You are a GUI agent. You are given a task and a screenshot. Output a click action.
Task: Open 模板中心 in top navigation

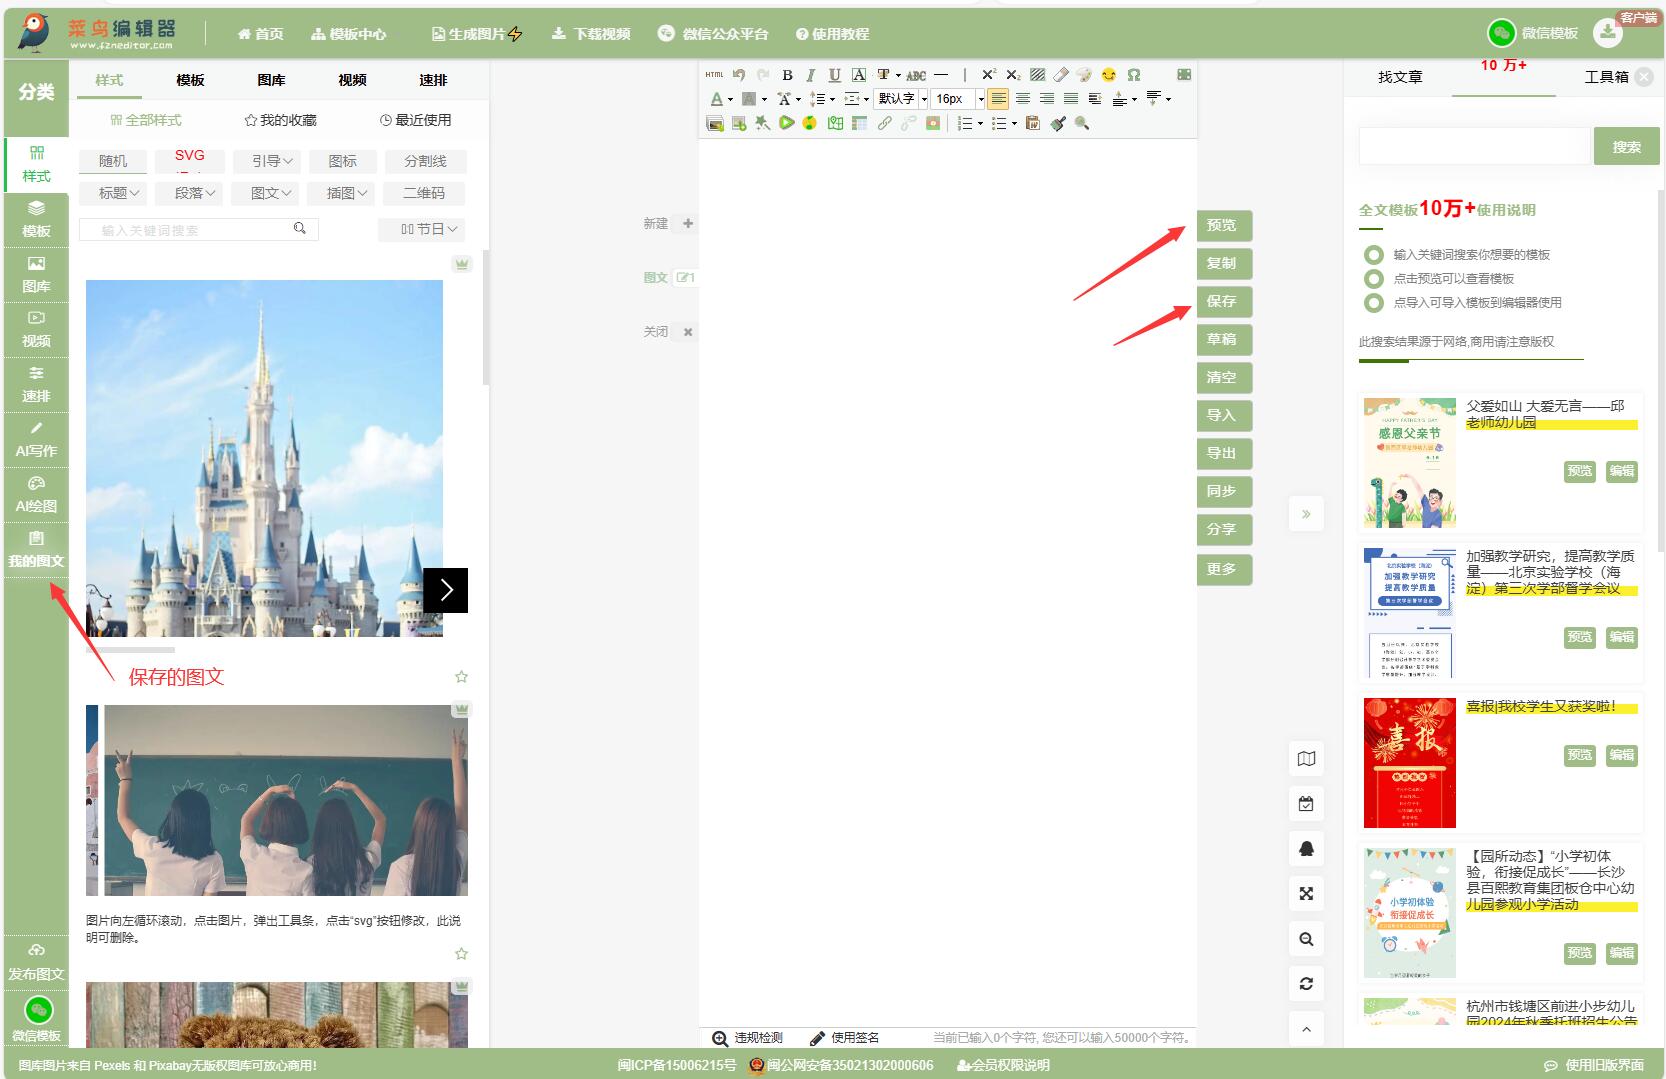(x=349, y=34)
